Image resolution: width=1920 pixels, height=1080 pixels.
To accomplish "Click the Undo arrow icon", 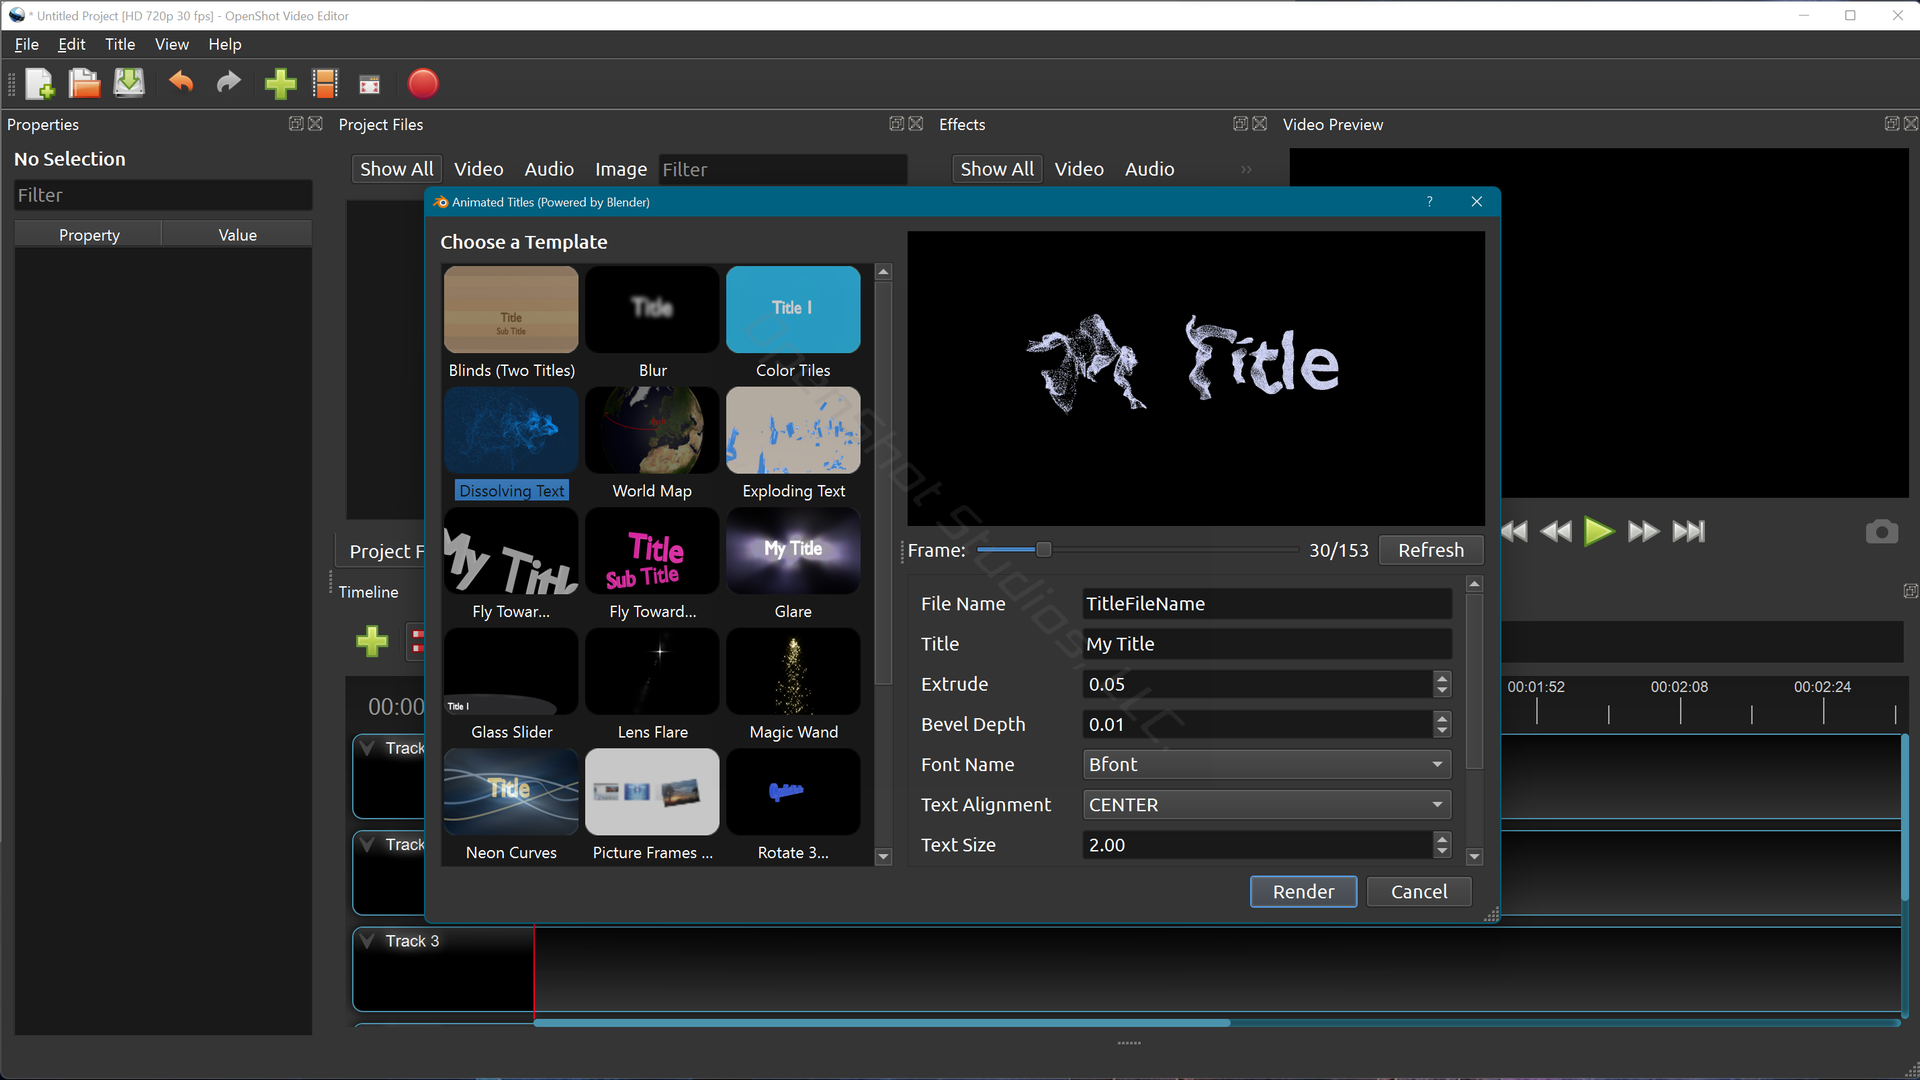I will coord(181,84).
